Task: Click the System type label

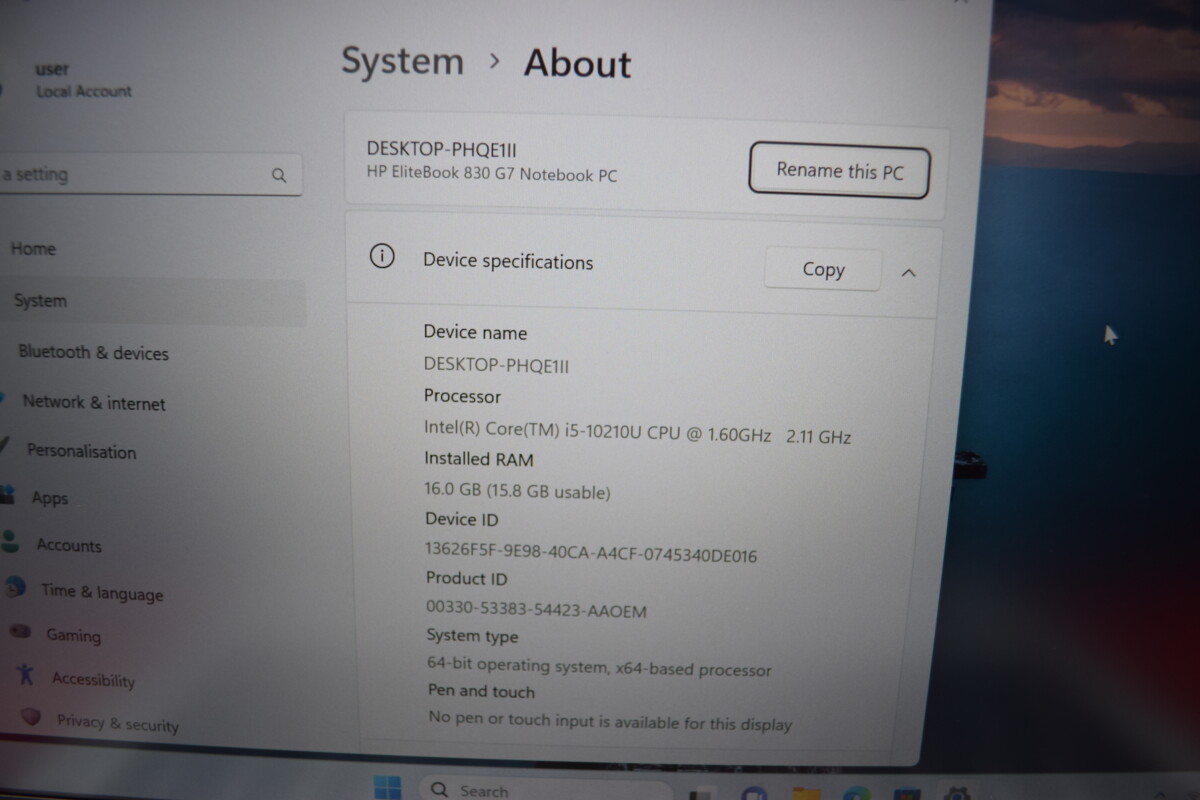Action: tap(472, 636)
